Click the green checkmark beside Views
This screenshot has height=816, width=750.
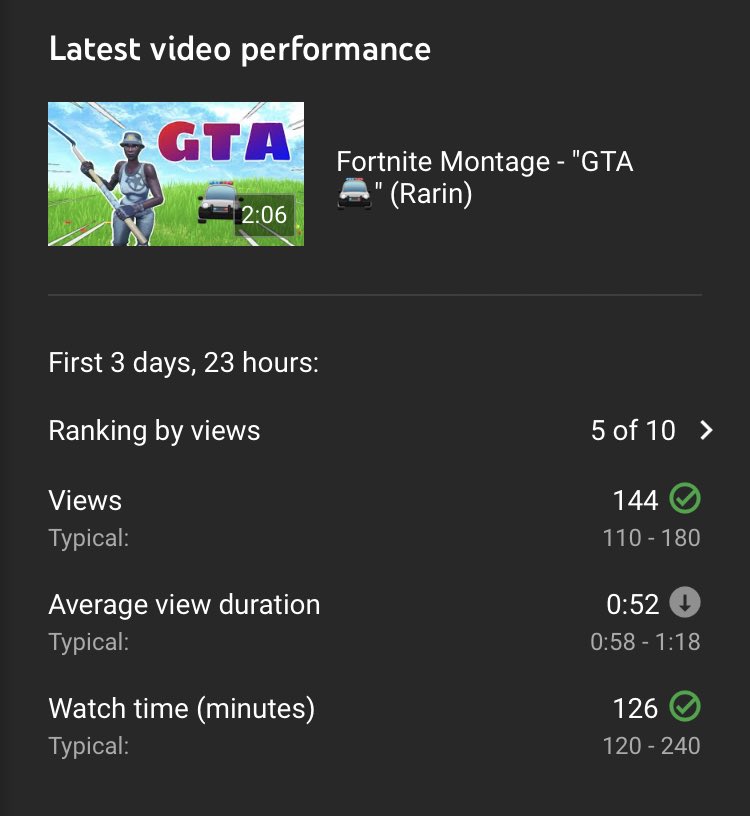click(685, 498)
